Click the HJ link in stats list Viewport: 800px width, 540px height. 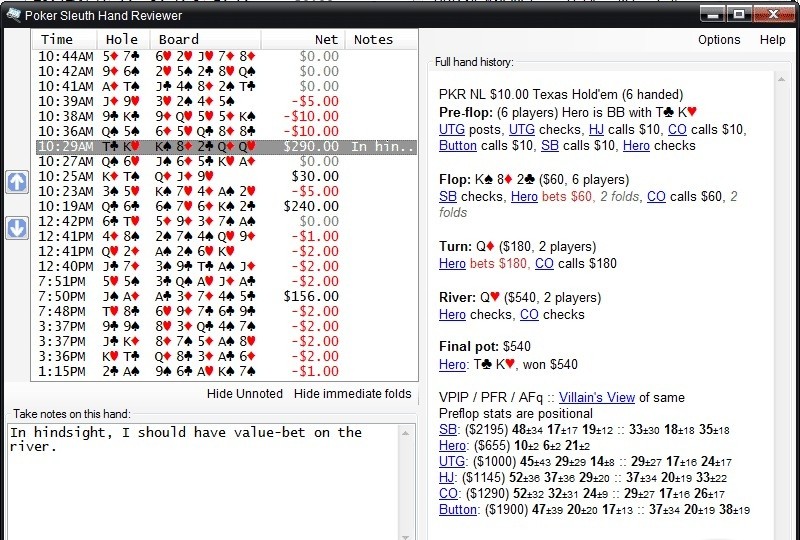(446, 477)
